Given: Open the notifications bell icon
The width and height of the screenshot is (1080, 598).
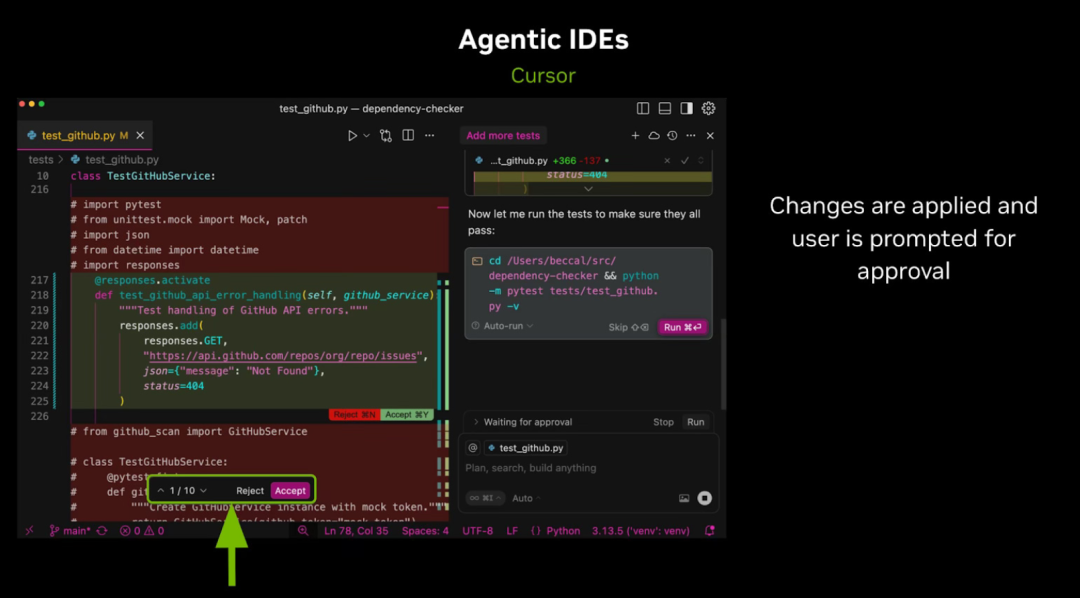Looking at the screenshot, I should click(710, 530).
